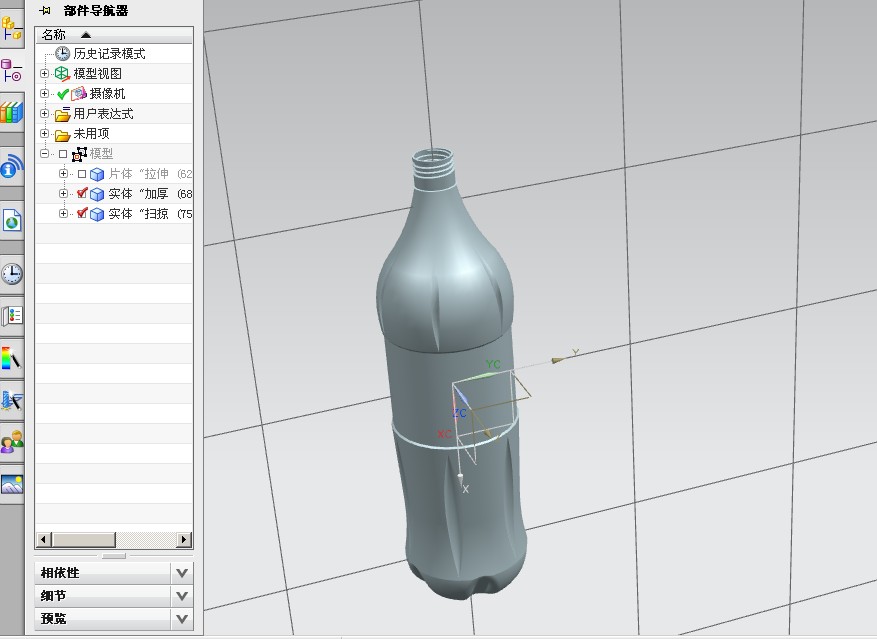Expand the 实体 "加厚 node

tap(63, 194)
